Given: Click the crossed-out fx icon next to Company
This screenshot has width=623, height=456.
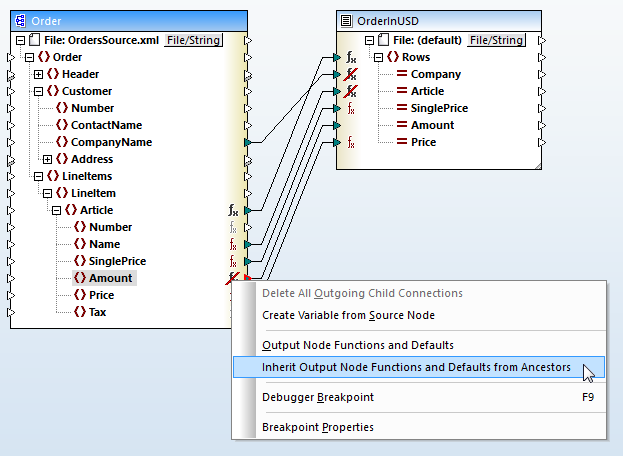Looking at the screenshot, I should pos(351,74).
